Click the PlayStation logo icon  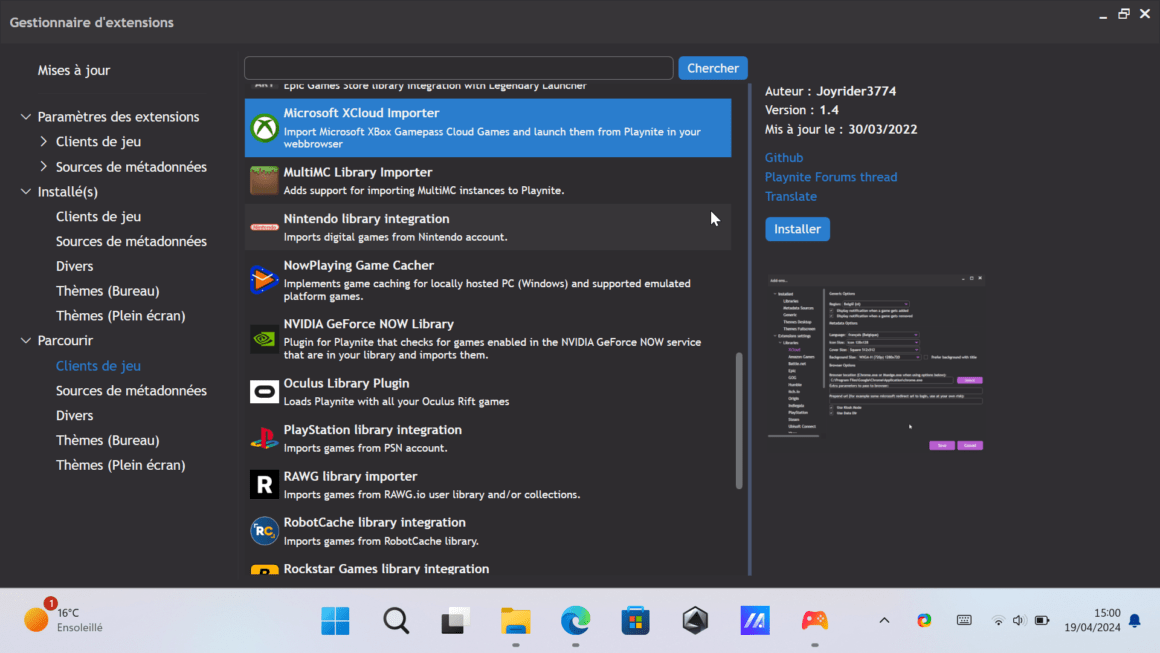pos(264,439)
